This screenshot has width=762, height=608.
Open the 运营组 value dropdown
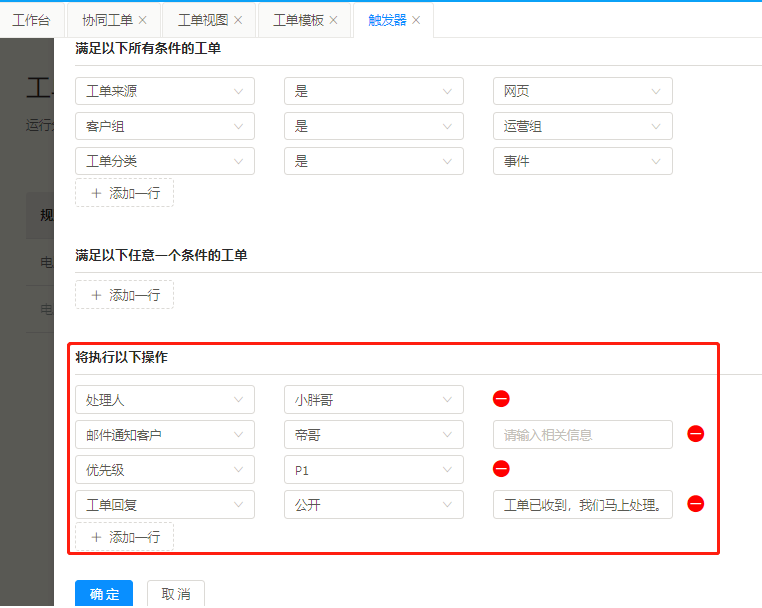(582, 126)
